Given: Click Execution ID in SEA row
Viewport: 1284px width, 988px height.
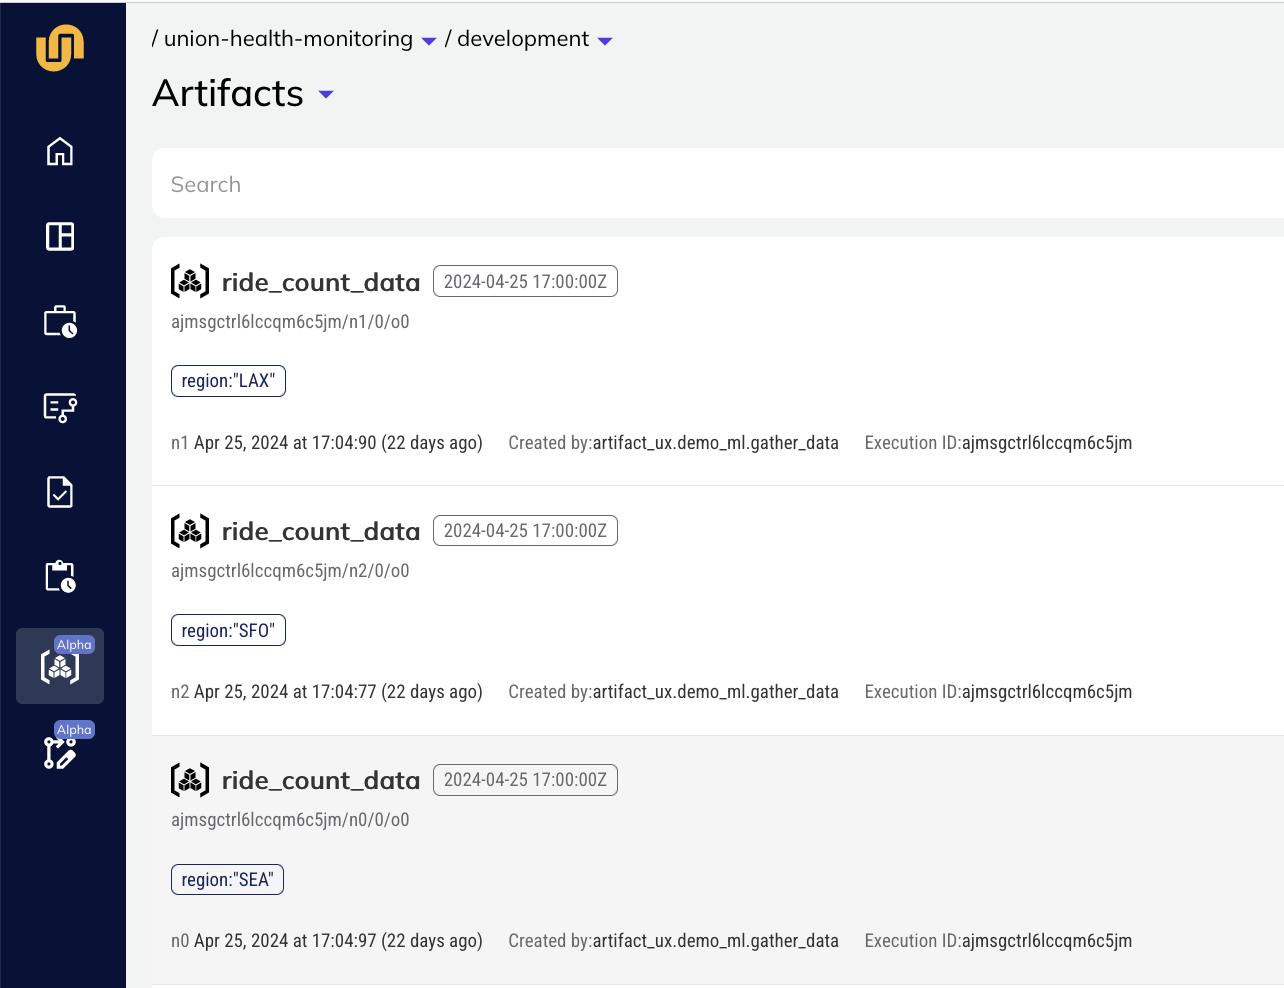Looking at the screenshot, I should (998, 940).
